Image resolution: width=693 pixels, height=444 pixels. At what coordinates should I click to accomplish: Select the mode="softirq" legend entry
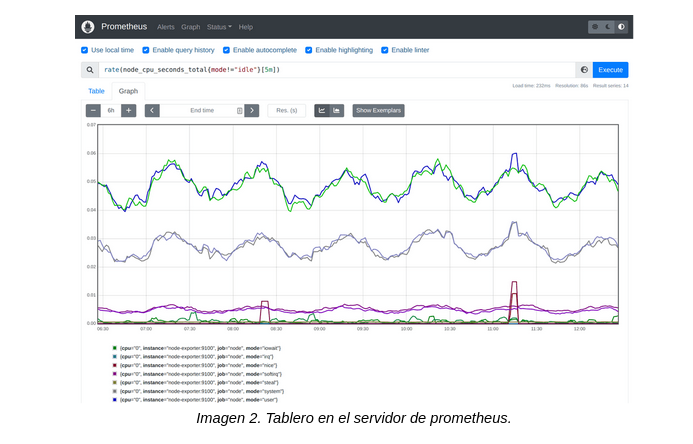point(201,374)
